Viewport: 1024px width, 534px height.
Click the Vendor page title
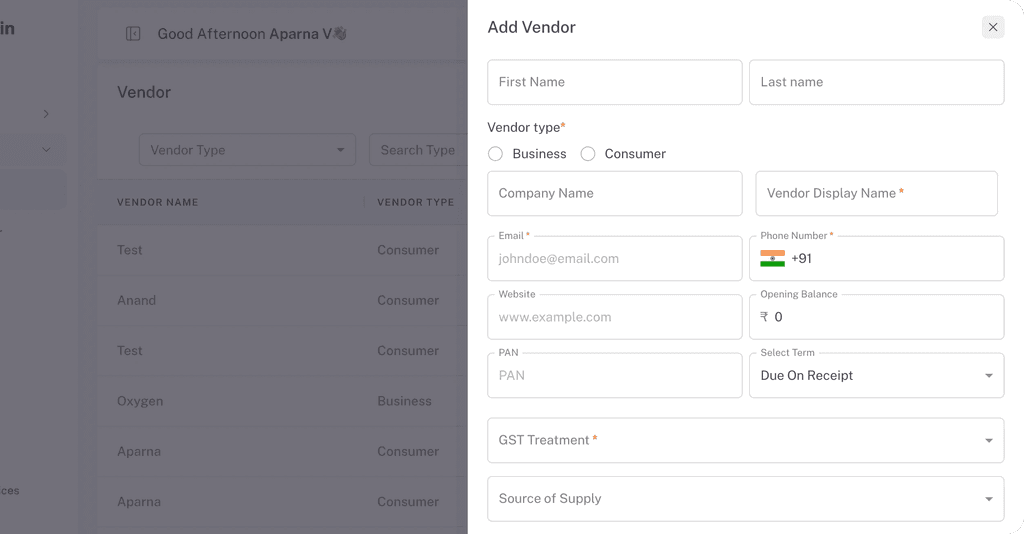pos(144,92)
